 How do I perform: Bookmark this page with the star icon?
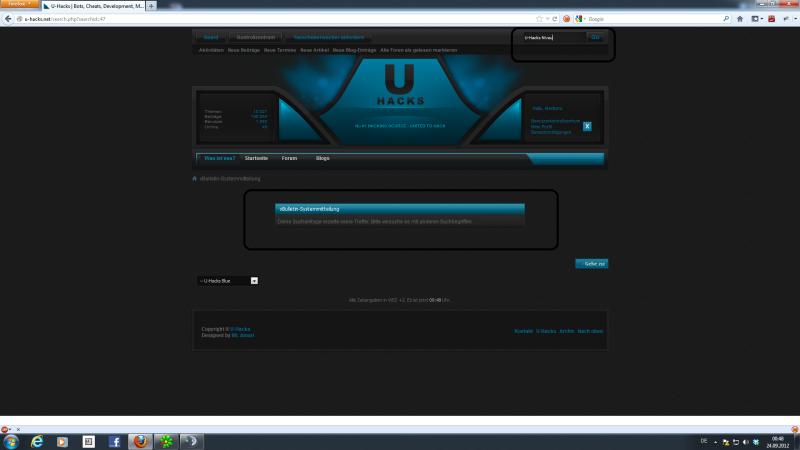click(539, 19)
